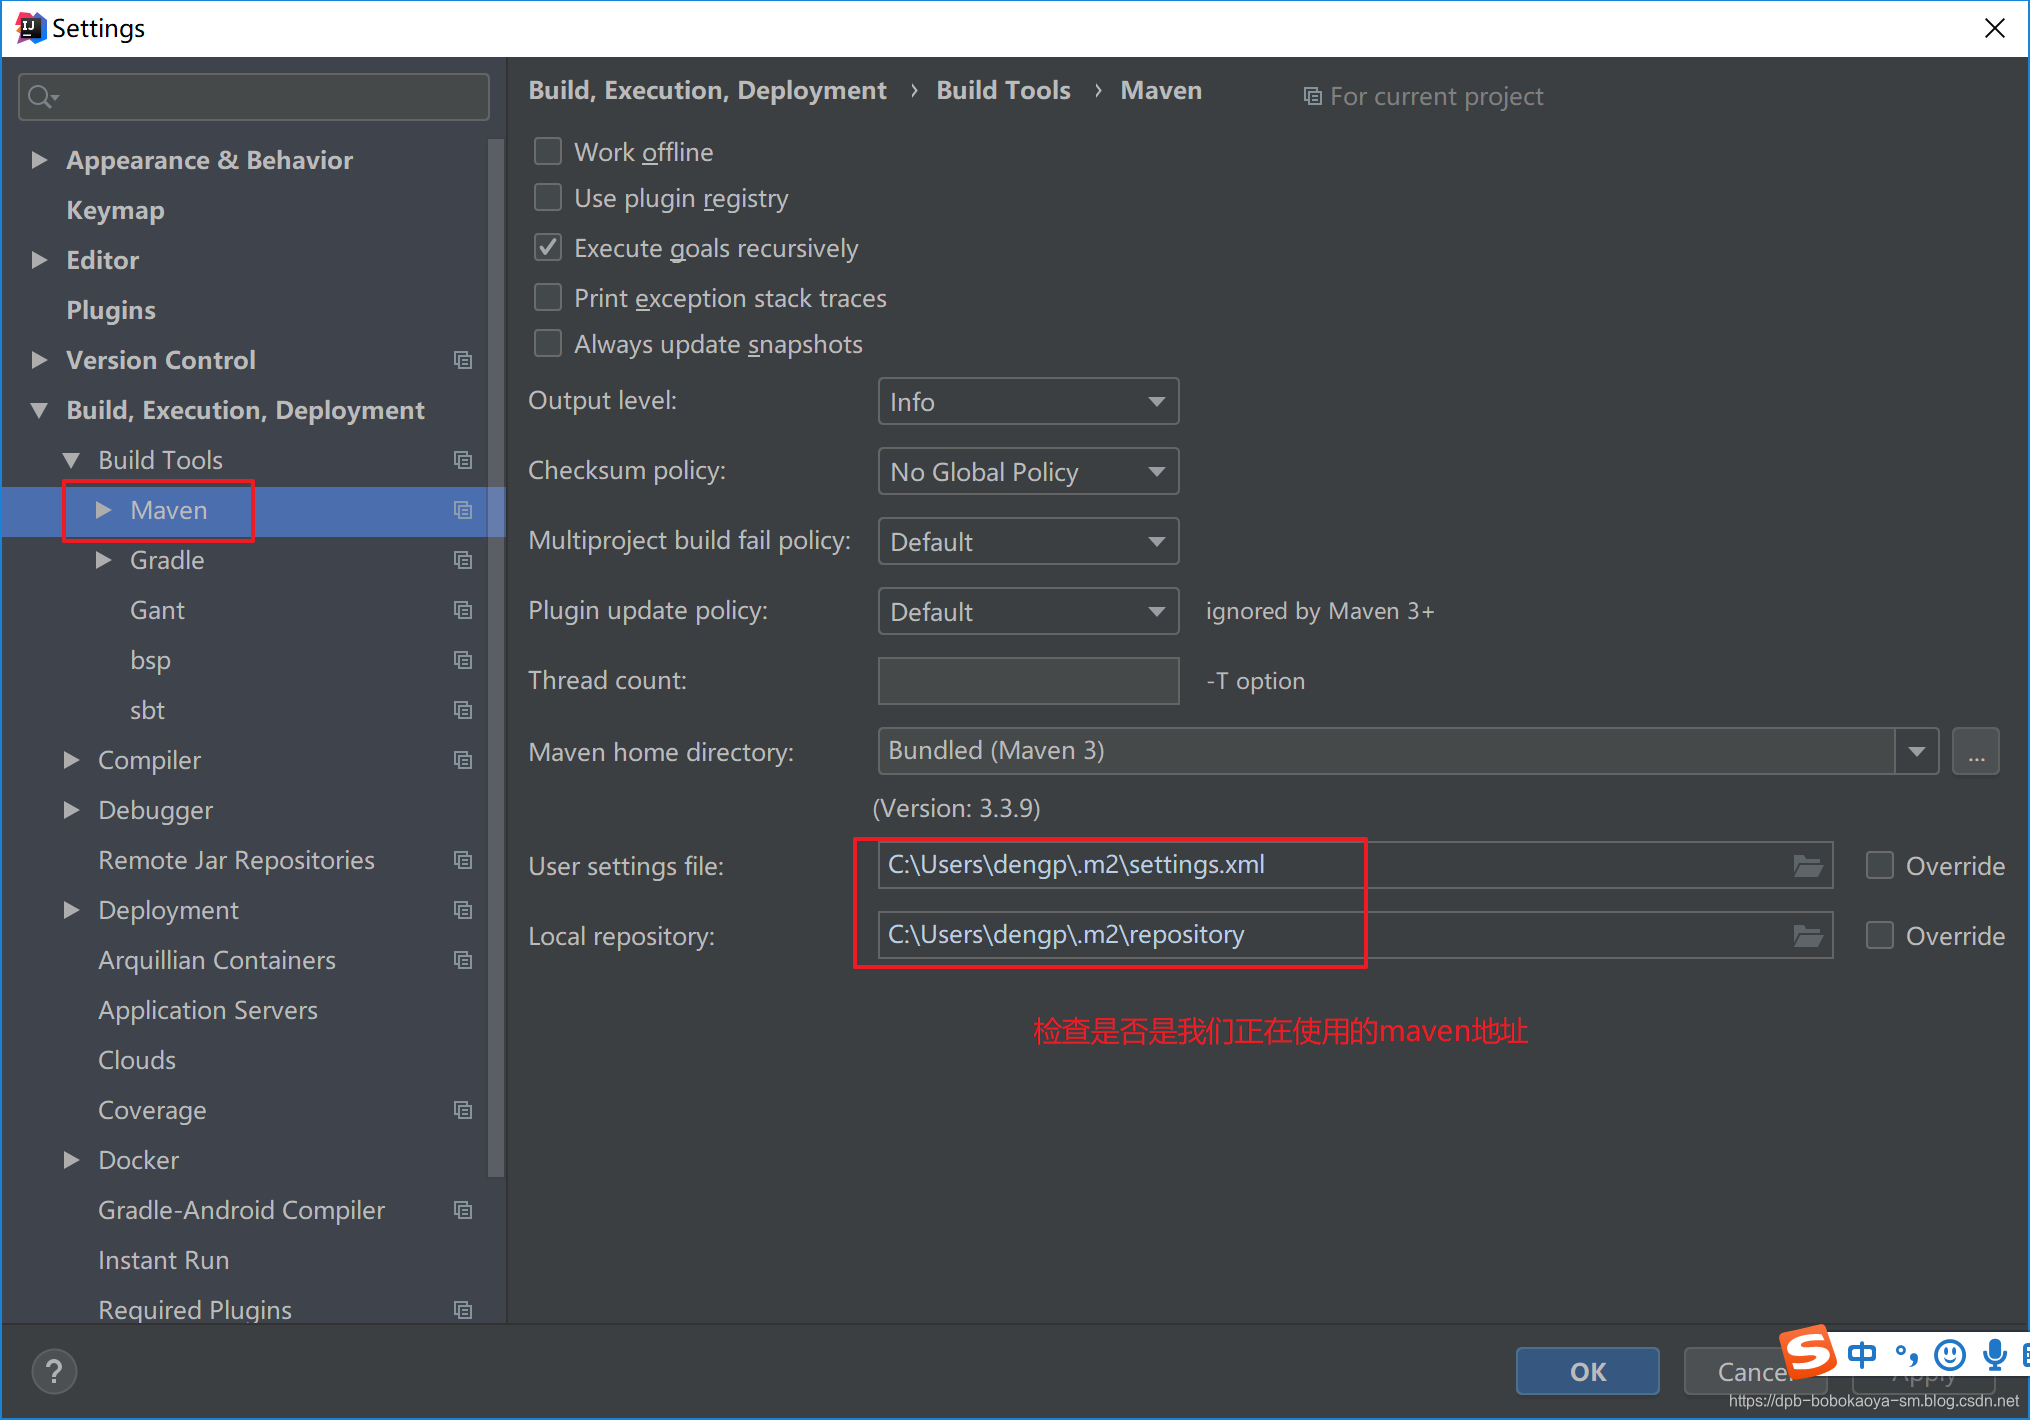
Task: Select the Build Execution Deployment menu item
Action: click(x=239, y=409)
